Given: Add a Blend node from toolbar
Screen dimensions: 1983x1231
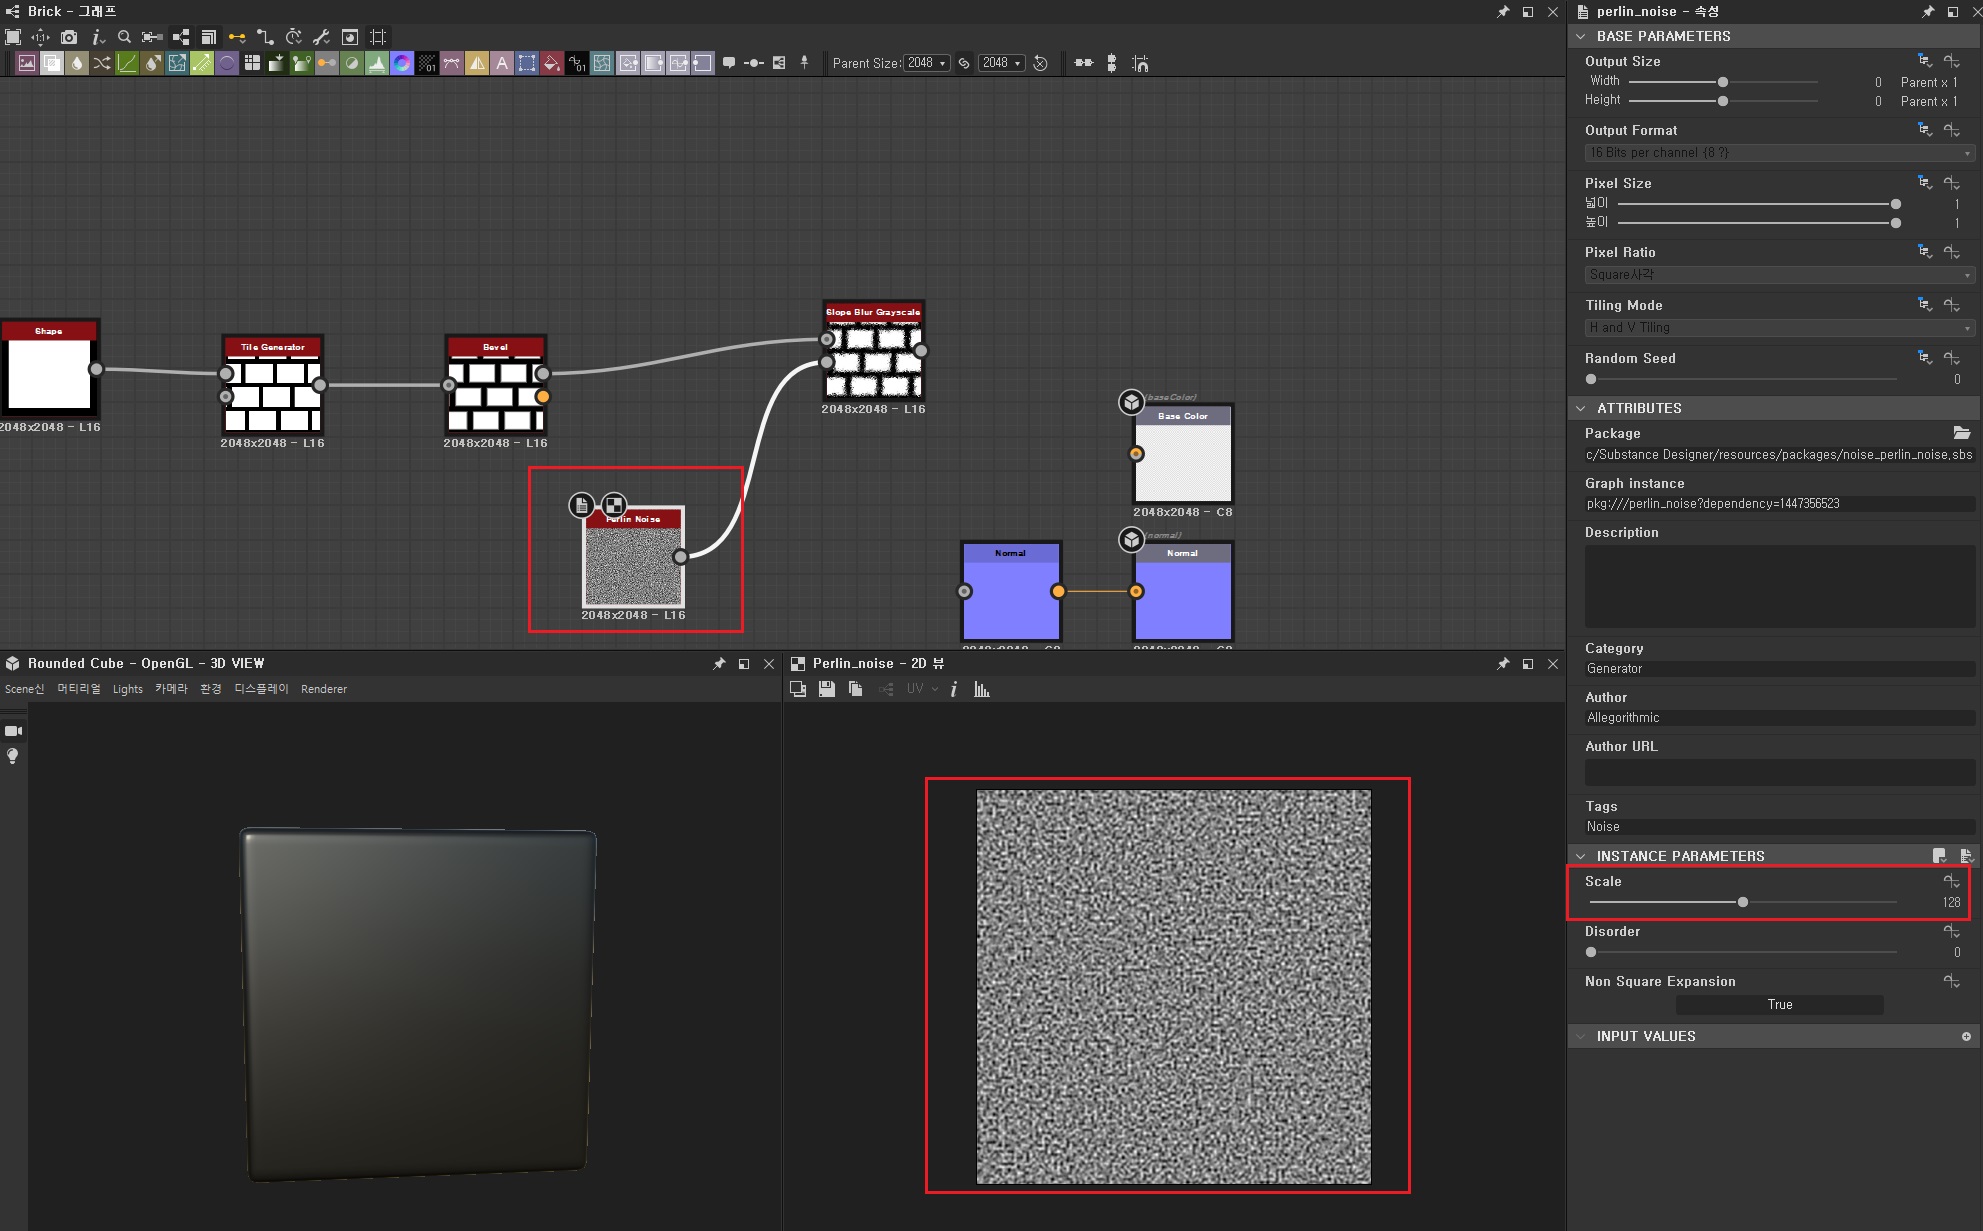Looking at the screenshot, I should point(52,63).
